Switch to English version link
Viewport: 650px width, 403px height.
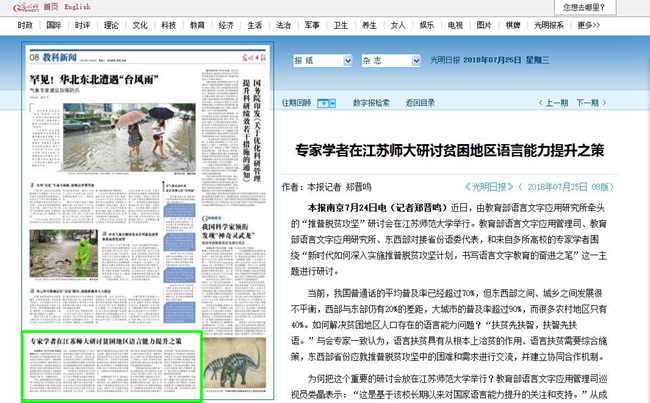[x=77, y=6]
